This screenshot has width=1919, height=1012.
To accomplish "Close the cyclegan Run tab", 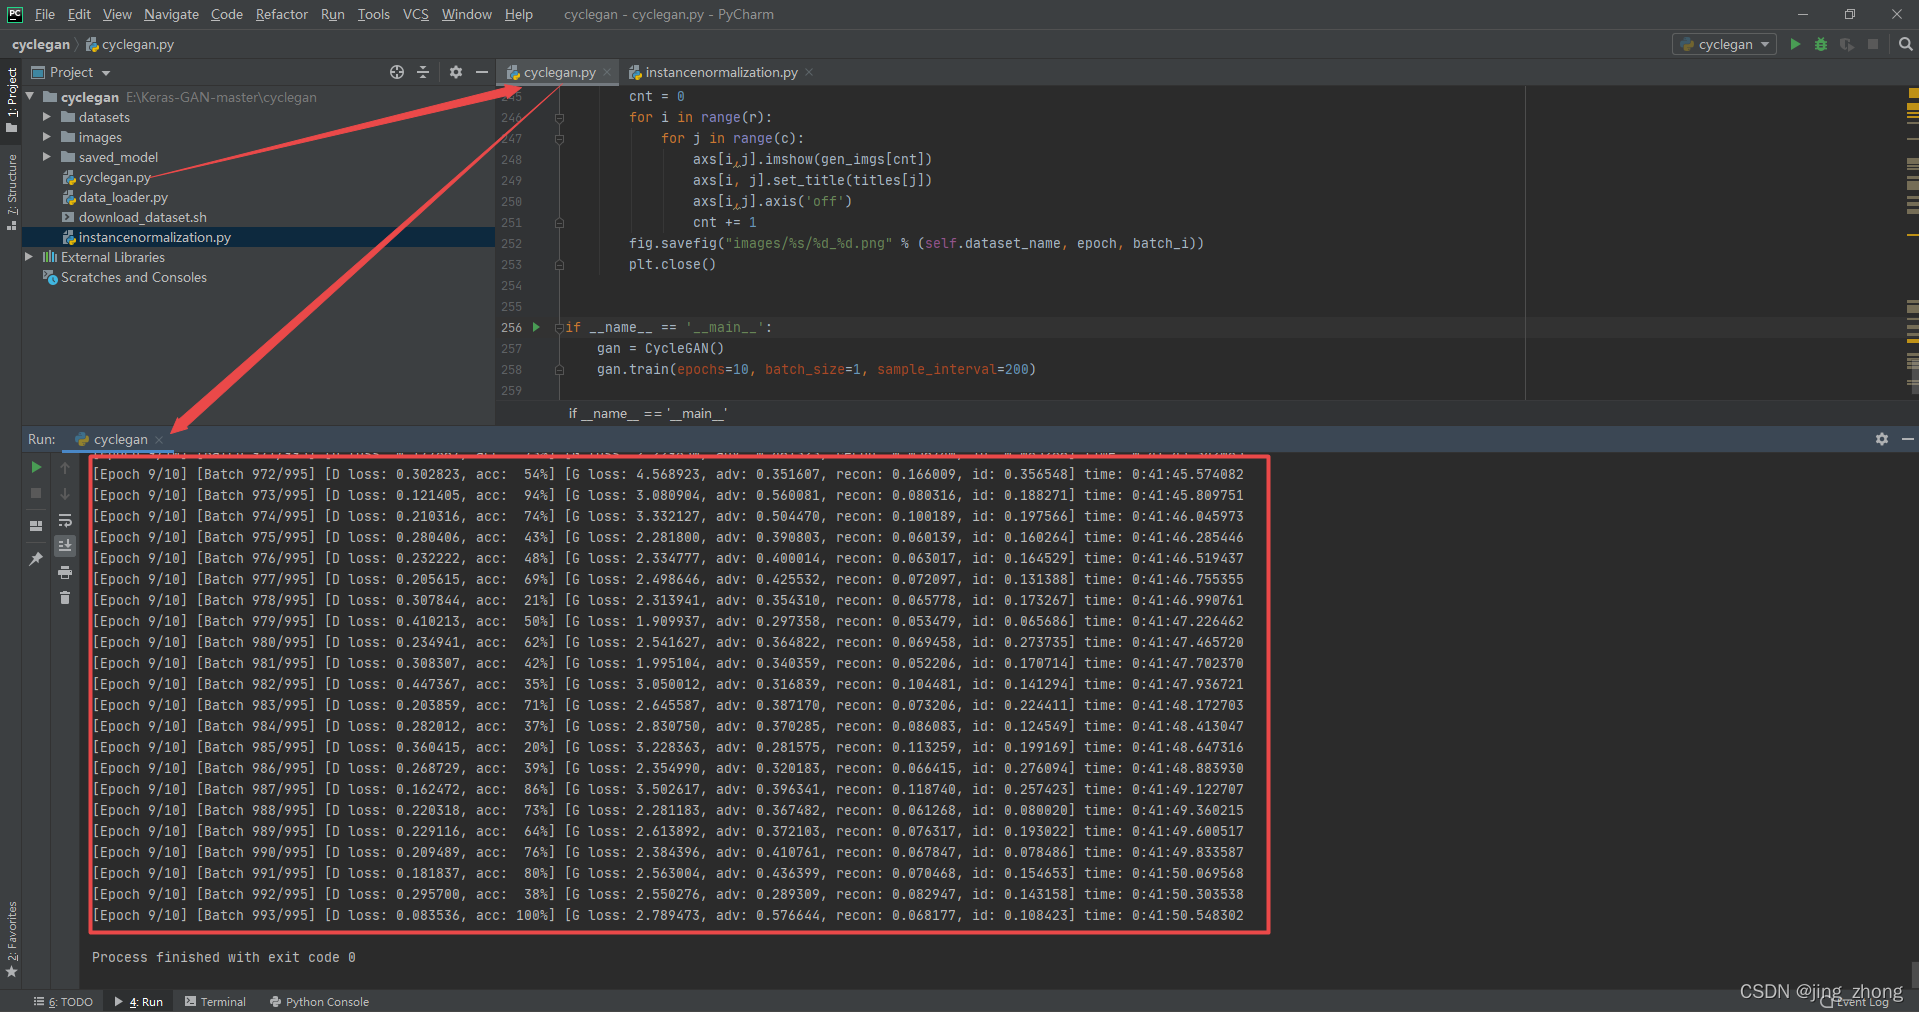I will click(159, 439).
